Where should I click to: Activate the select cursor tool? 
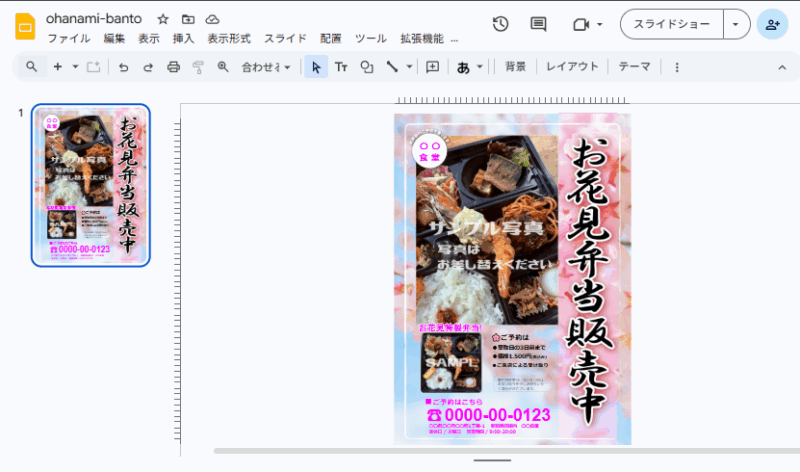pyautogui.click(x=316, y=67)
